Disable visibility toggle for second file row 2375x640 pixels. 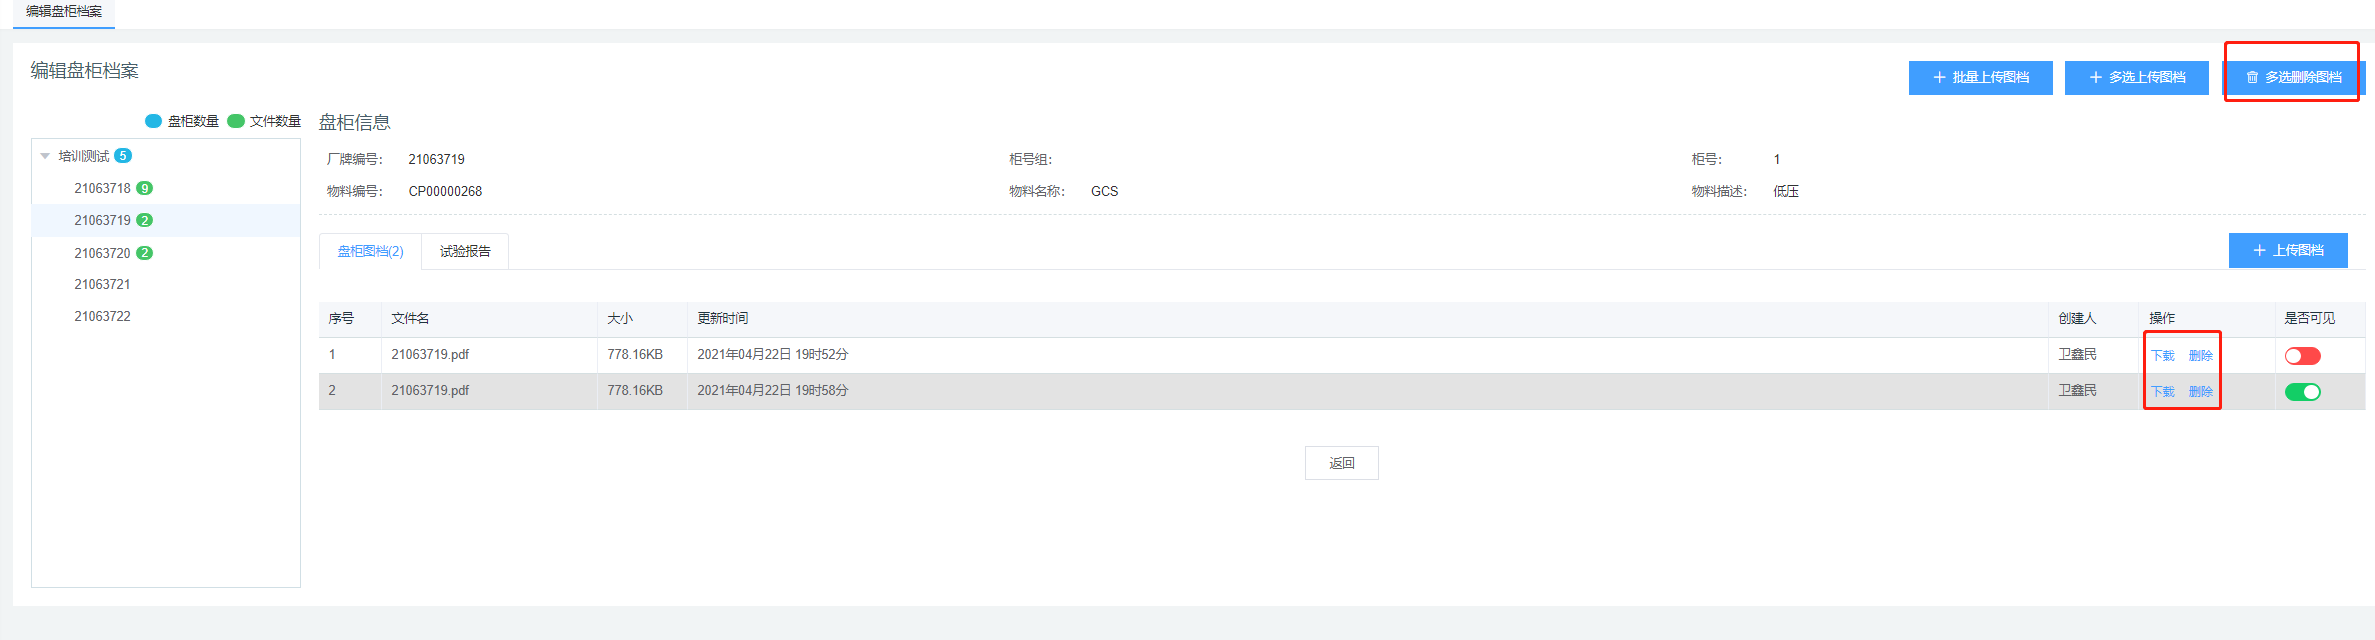pyautogui.click(x=2302, y=392)
